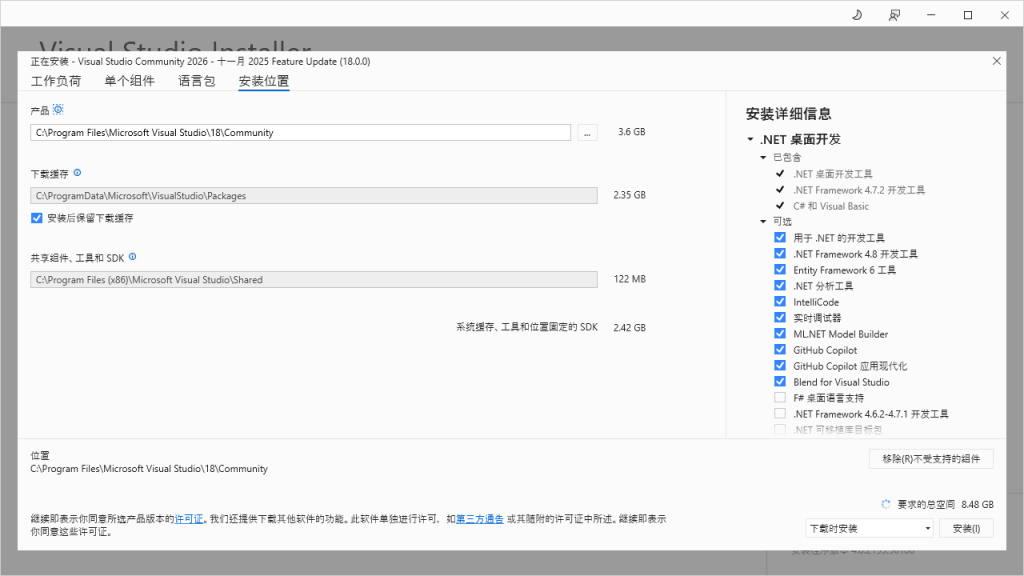Open the 语言包 tab
Screen dimensions: 1024x576
(x=196, y=81)
